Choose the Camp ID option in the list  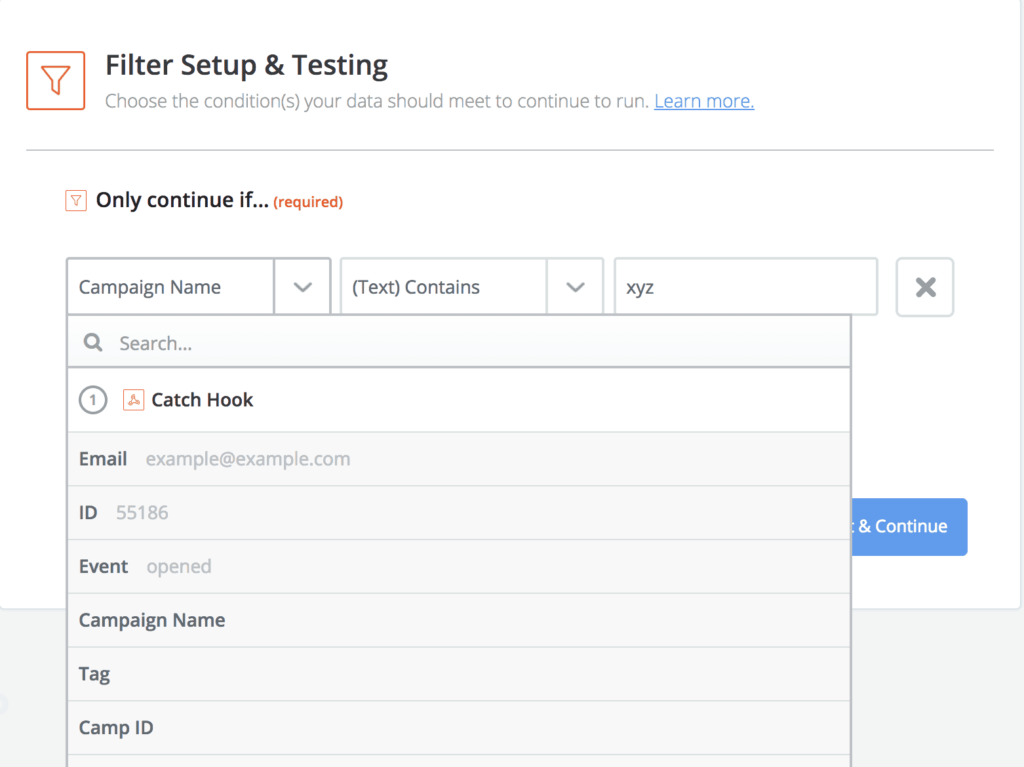point(459,728)
